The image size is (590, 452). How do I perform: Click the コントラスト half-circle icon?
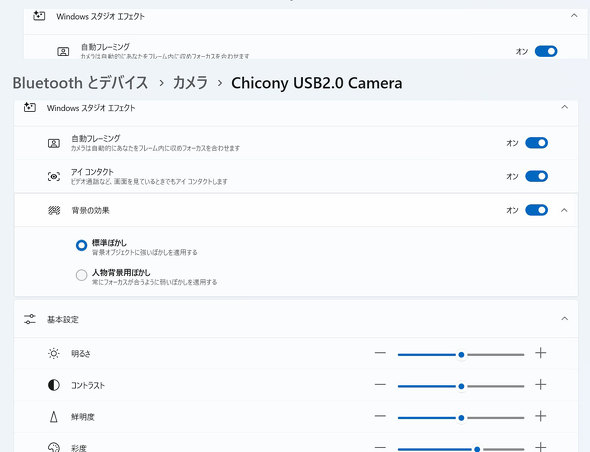click(54, 385)
